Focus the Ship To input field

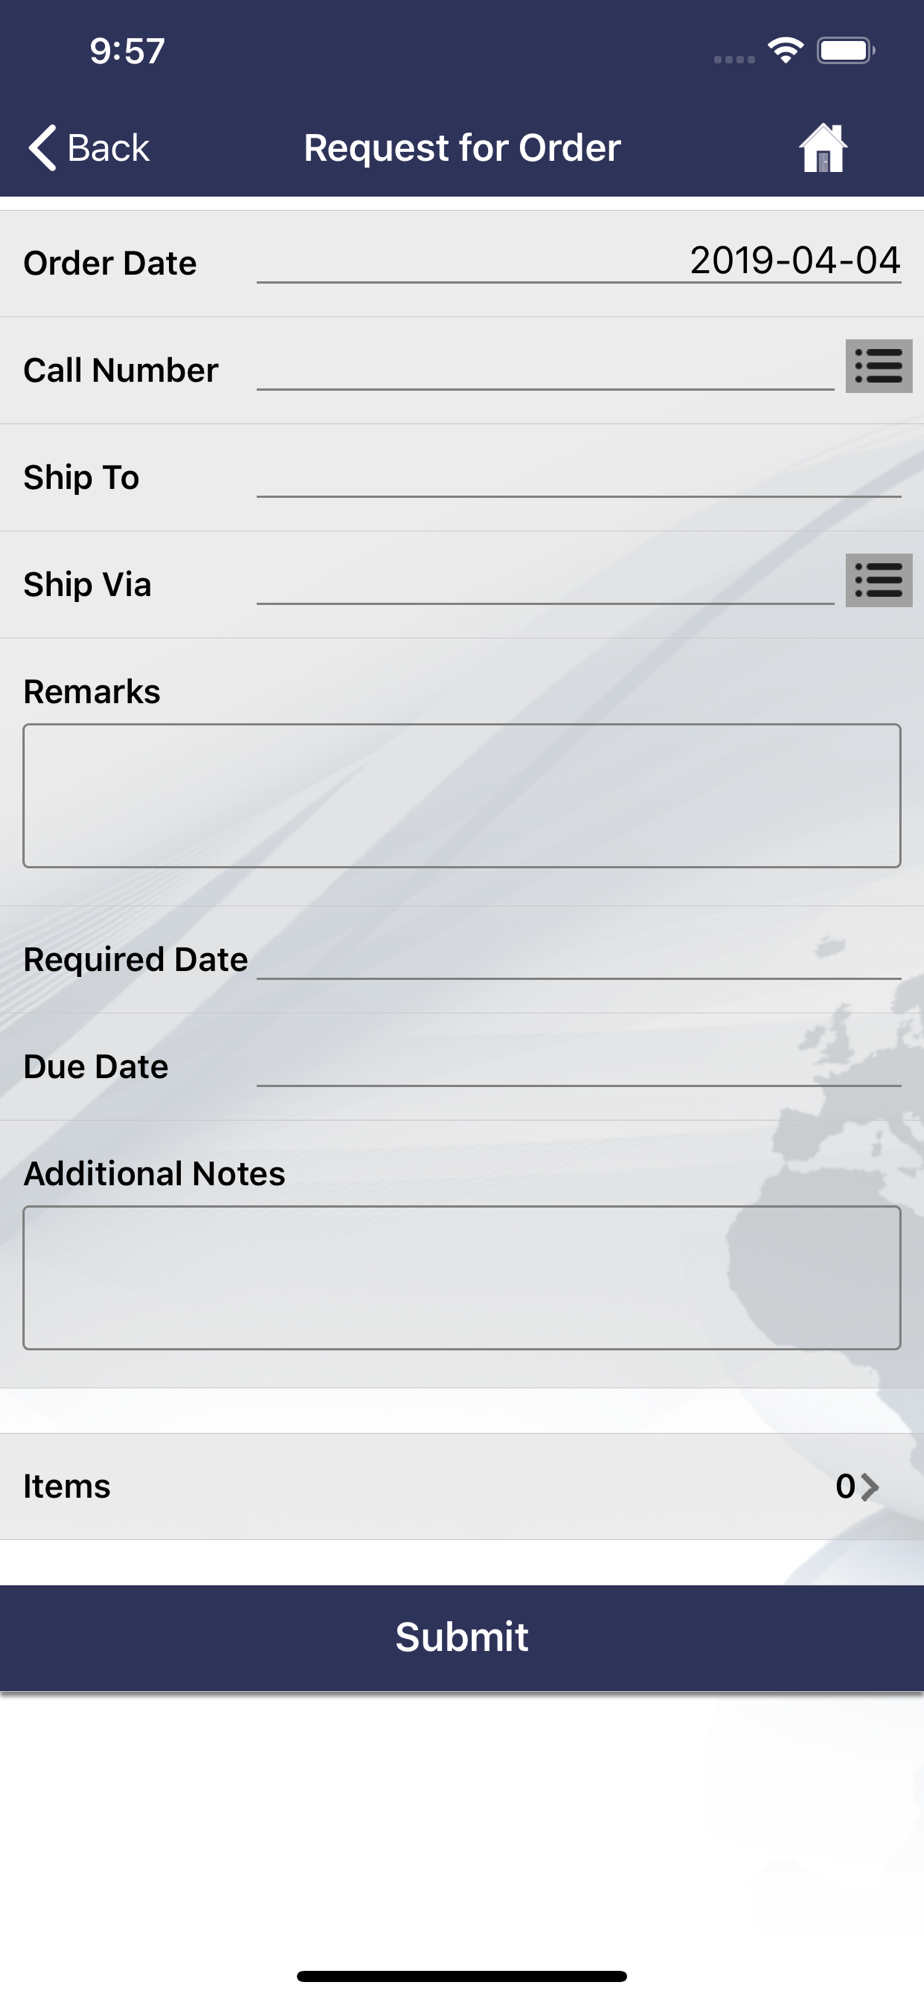(579, 475)
